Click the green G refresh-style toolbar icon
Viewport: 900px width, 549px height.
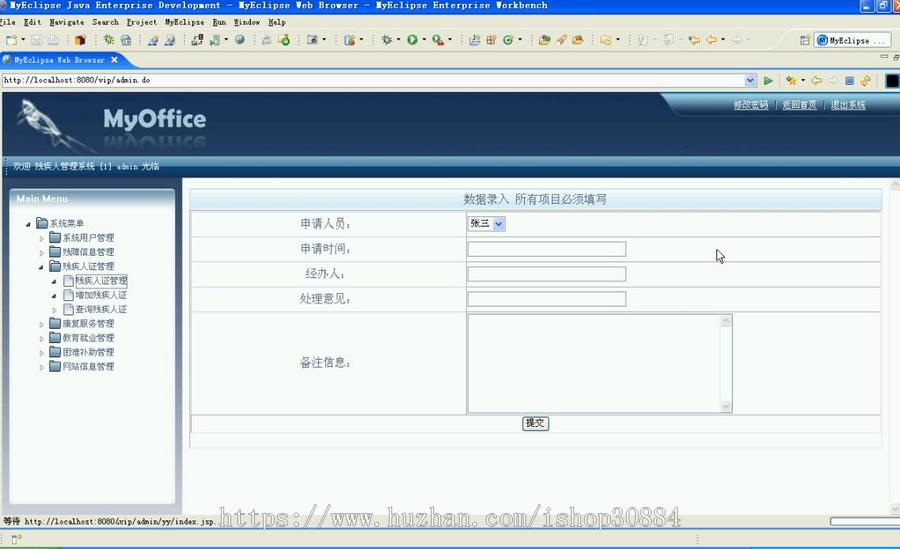coord(508,40)
